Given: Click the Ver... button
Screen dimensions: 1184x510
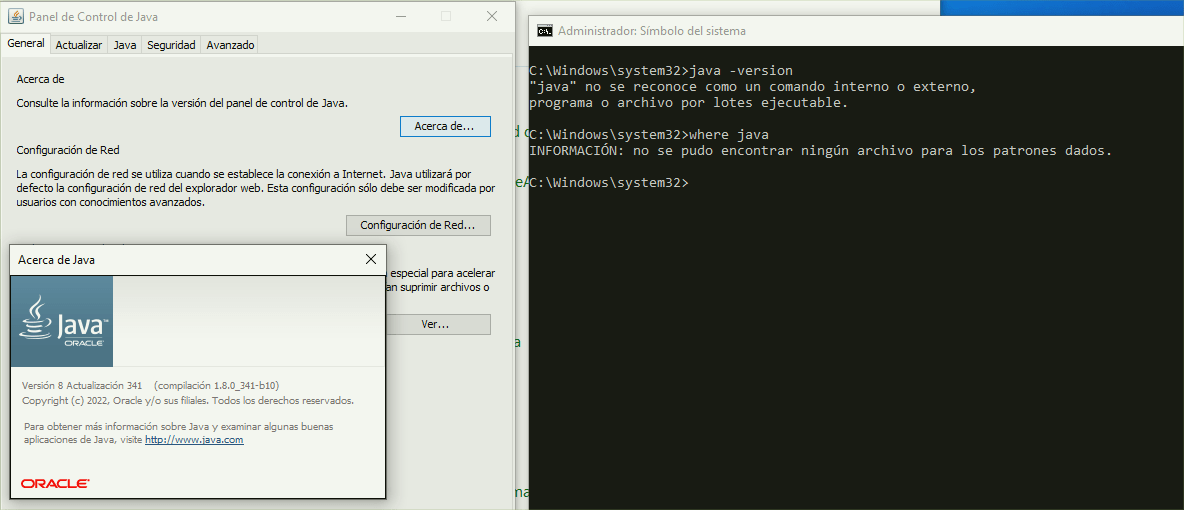Looking at the screenshot, I should point(435,325).
